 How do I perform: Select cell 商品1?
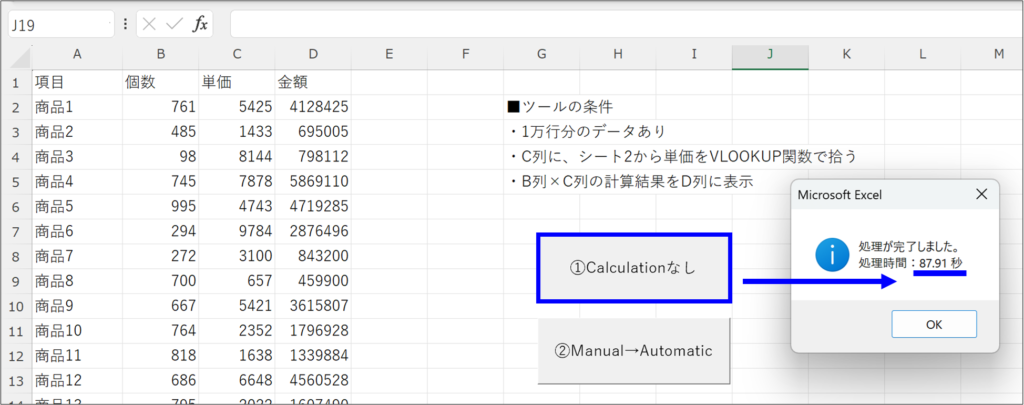pyautogui.click(x=77, y=107)
